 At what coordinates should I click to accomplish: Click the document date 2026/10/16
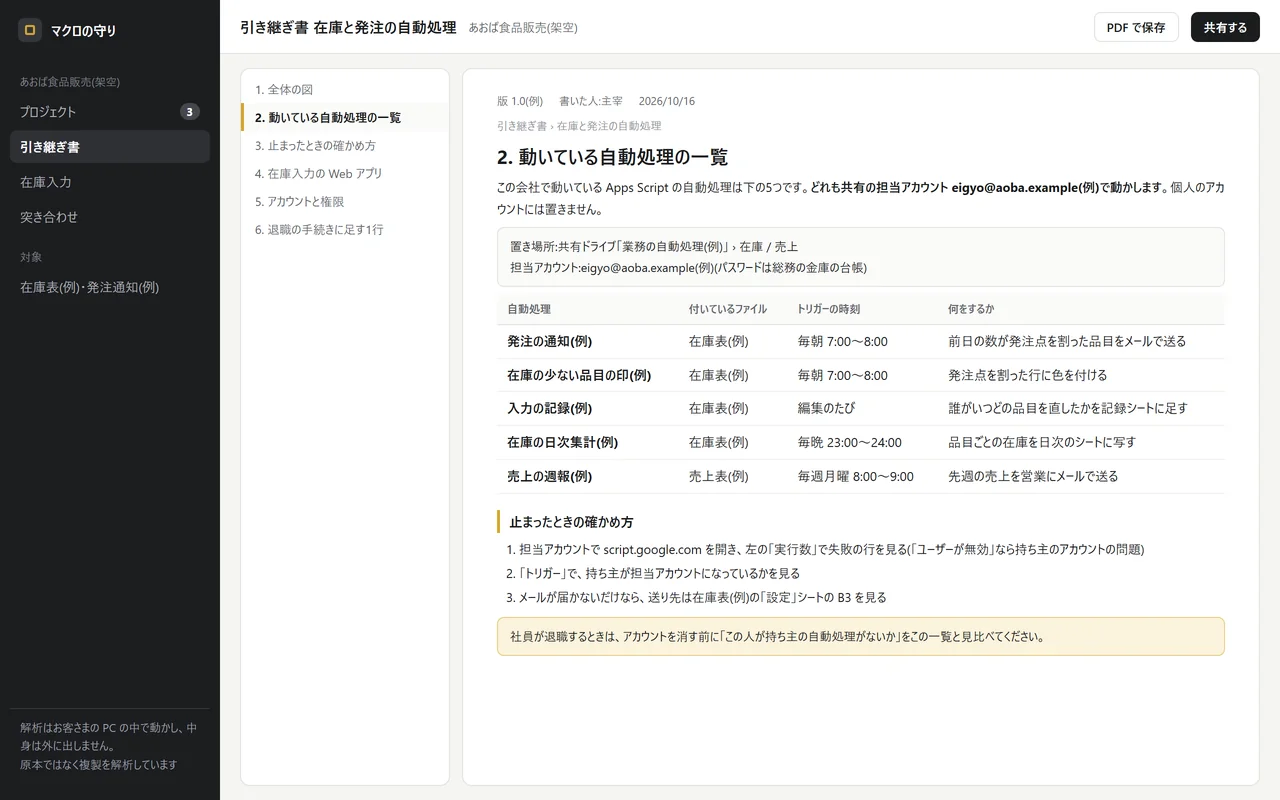point(667,101)
